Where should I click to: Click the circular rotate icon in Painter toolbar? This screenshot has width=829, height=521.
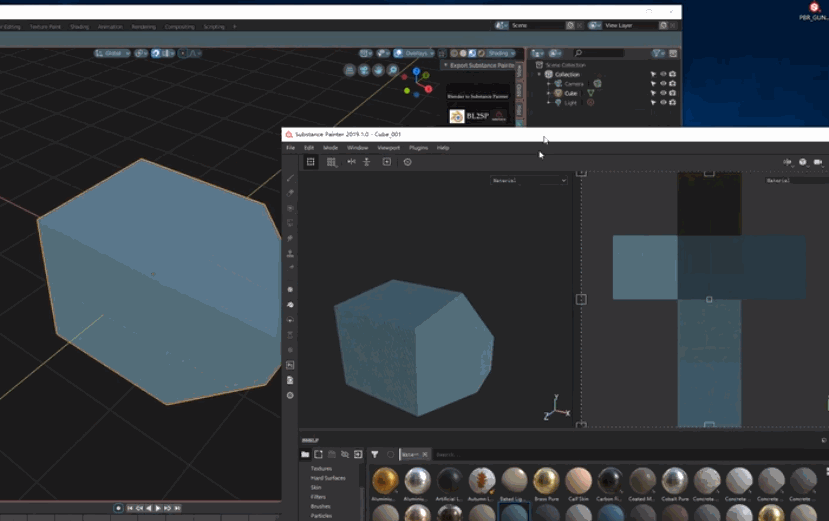[x=407, y=162]
